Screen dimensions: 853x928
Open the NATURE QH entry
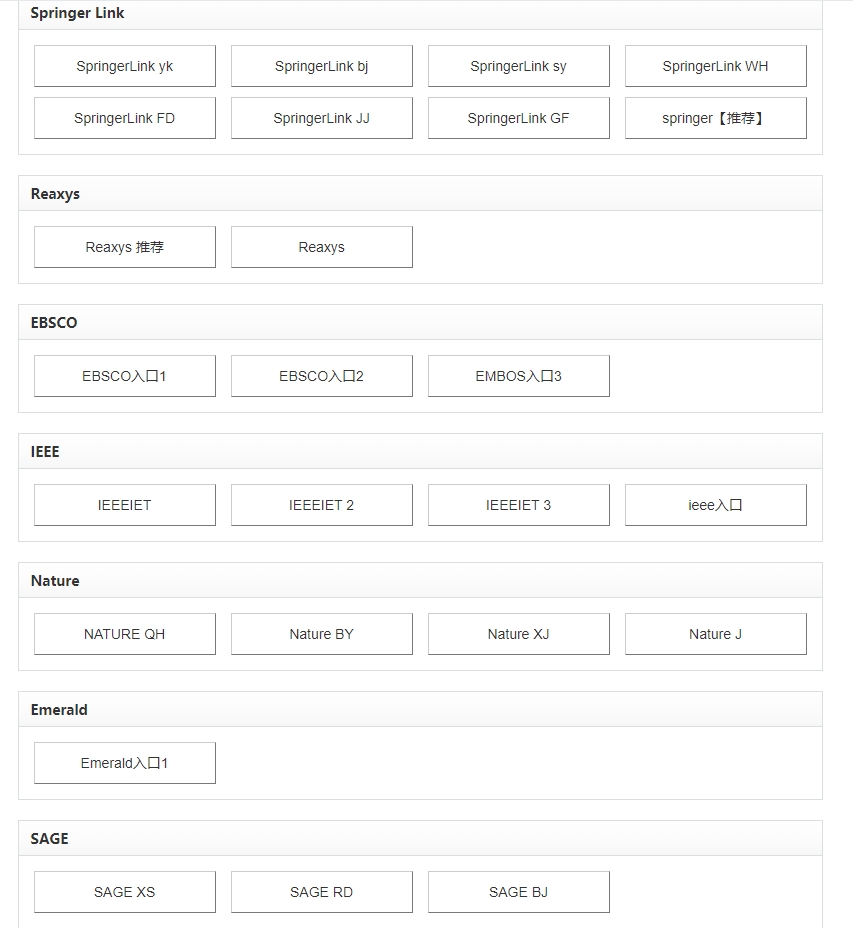point(125,634)
